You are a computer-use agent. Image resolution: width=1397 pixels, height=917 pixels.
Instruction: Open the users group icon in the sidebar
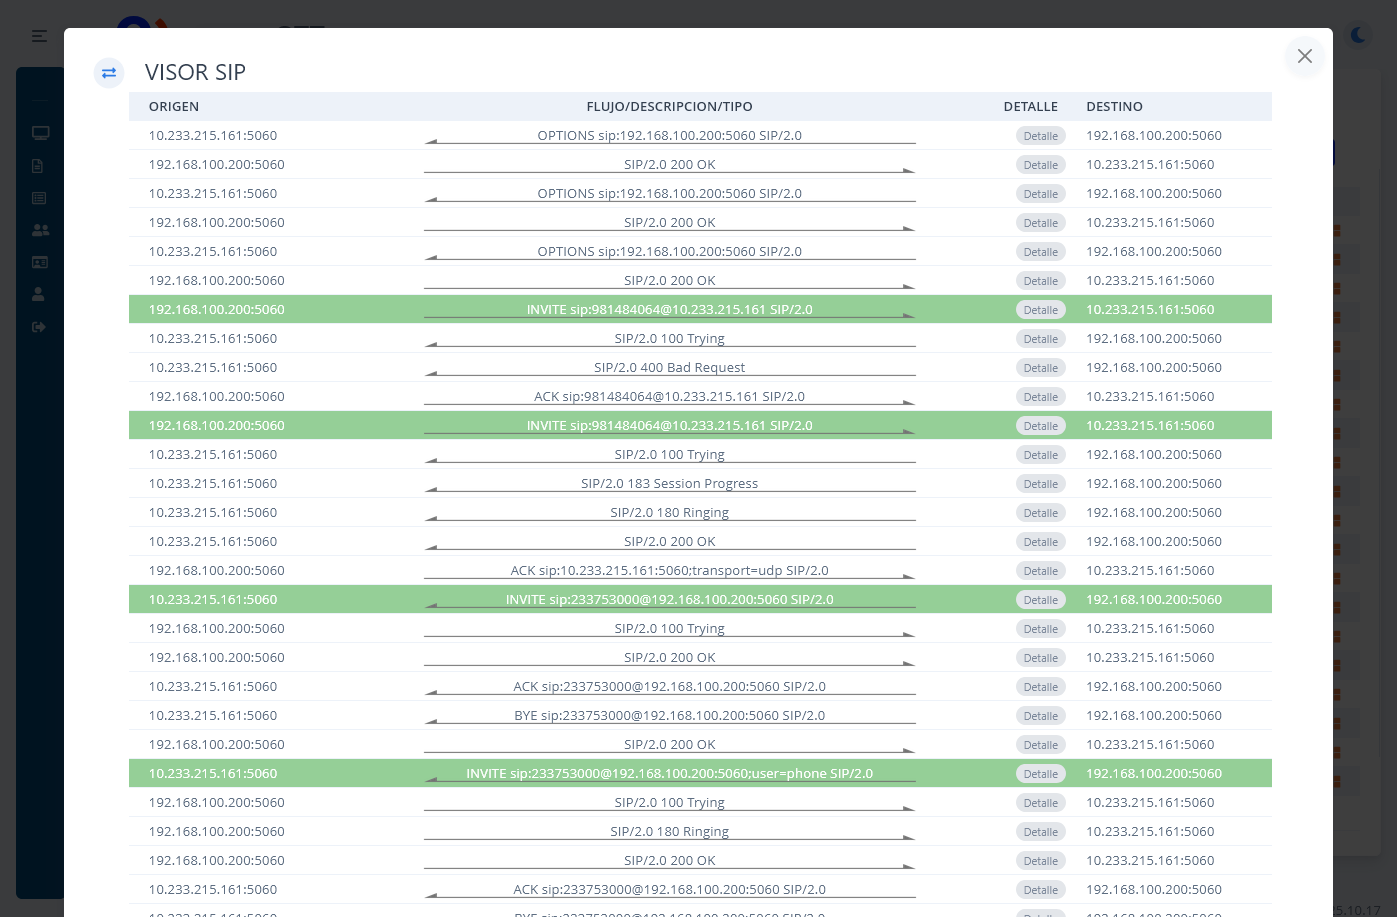pos(40,230)
